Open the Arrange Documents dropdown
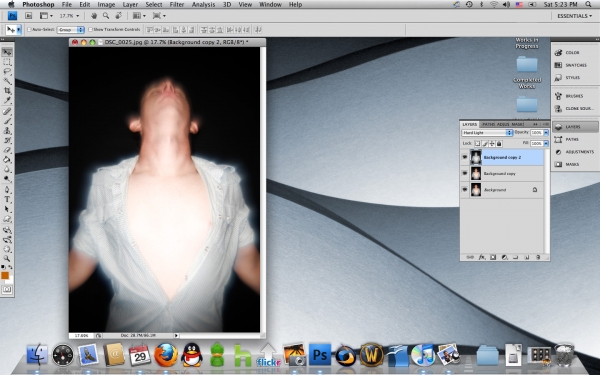The image size is (600, 375). click(x=139, y=16)
